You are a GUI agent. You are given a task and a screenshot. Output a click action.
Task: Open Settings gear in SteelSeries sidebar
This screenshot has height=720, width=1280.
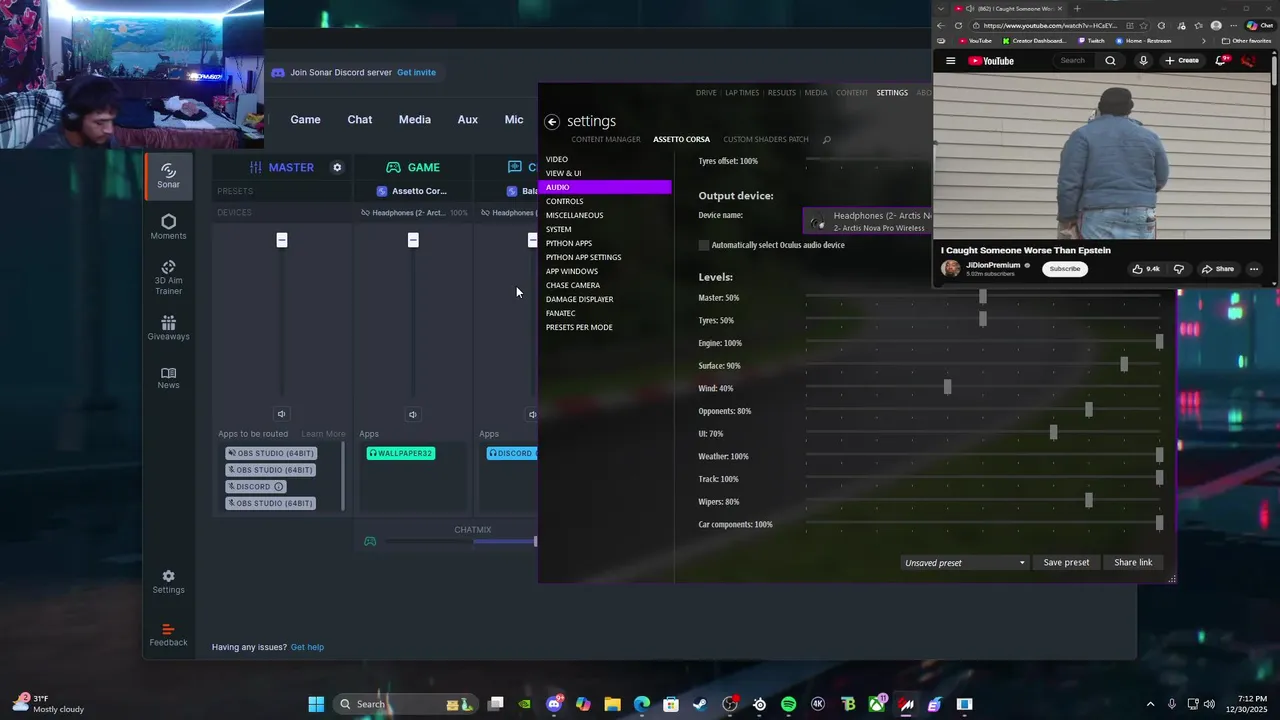coord(168,581)
